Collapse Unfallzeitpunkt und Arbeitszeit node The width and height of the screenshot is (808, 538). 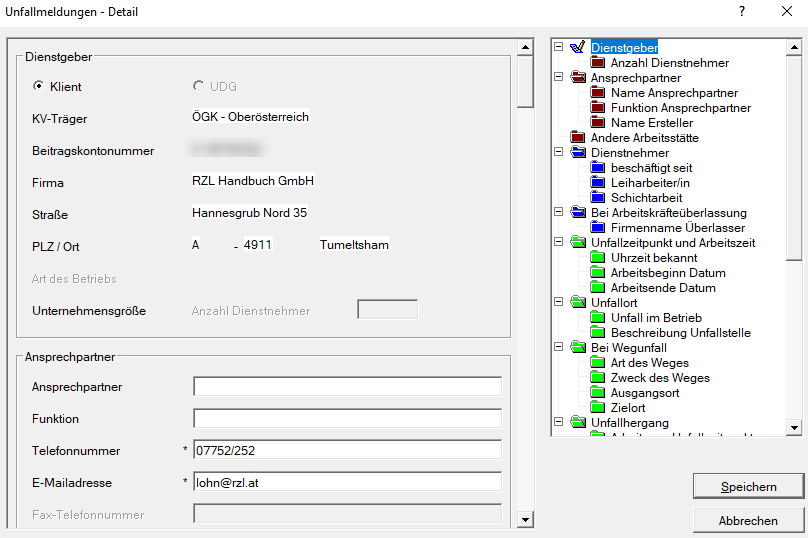pos(558,242)
